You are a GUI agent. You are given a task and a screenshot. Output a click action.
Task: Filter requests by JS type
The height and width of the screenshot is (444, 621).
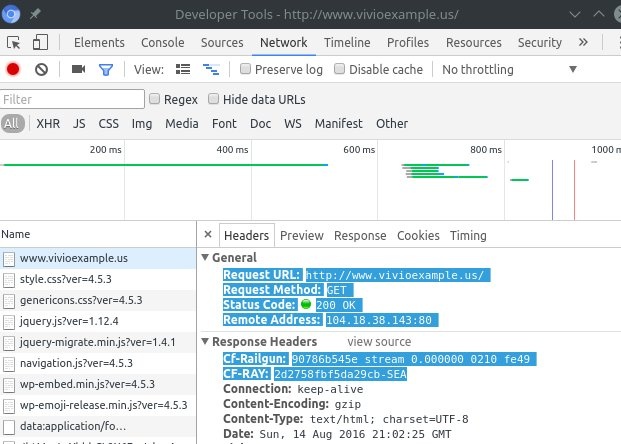(x=79, y=124)
